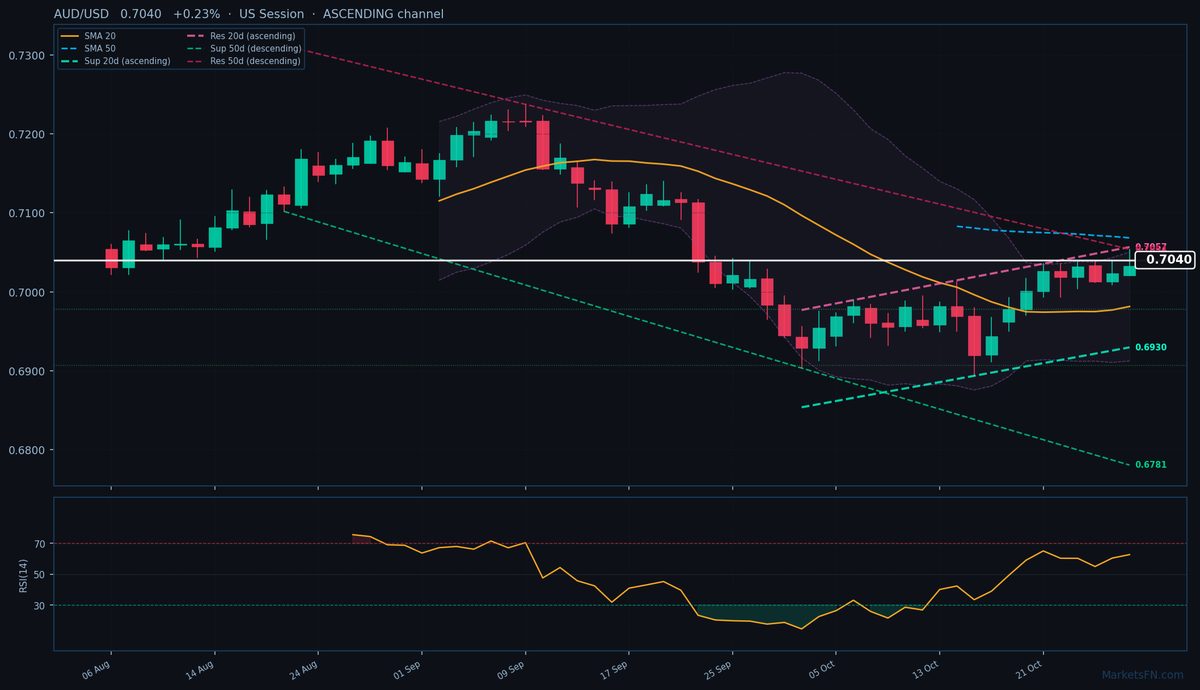Click the +0.23% change text
Image resolution: width=1200 pixels, height=690 pixels.
(x=196, y=14)
